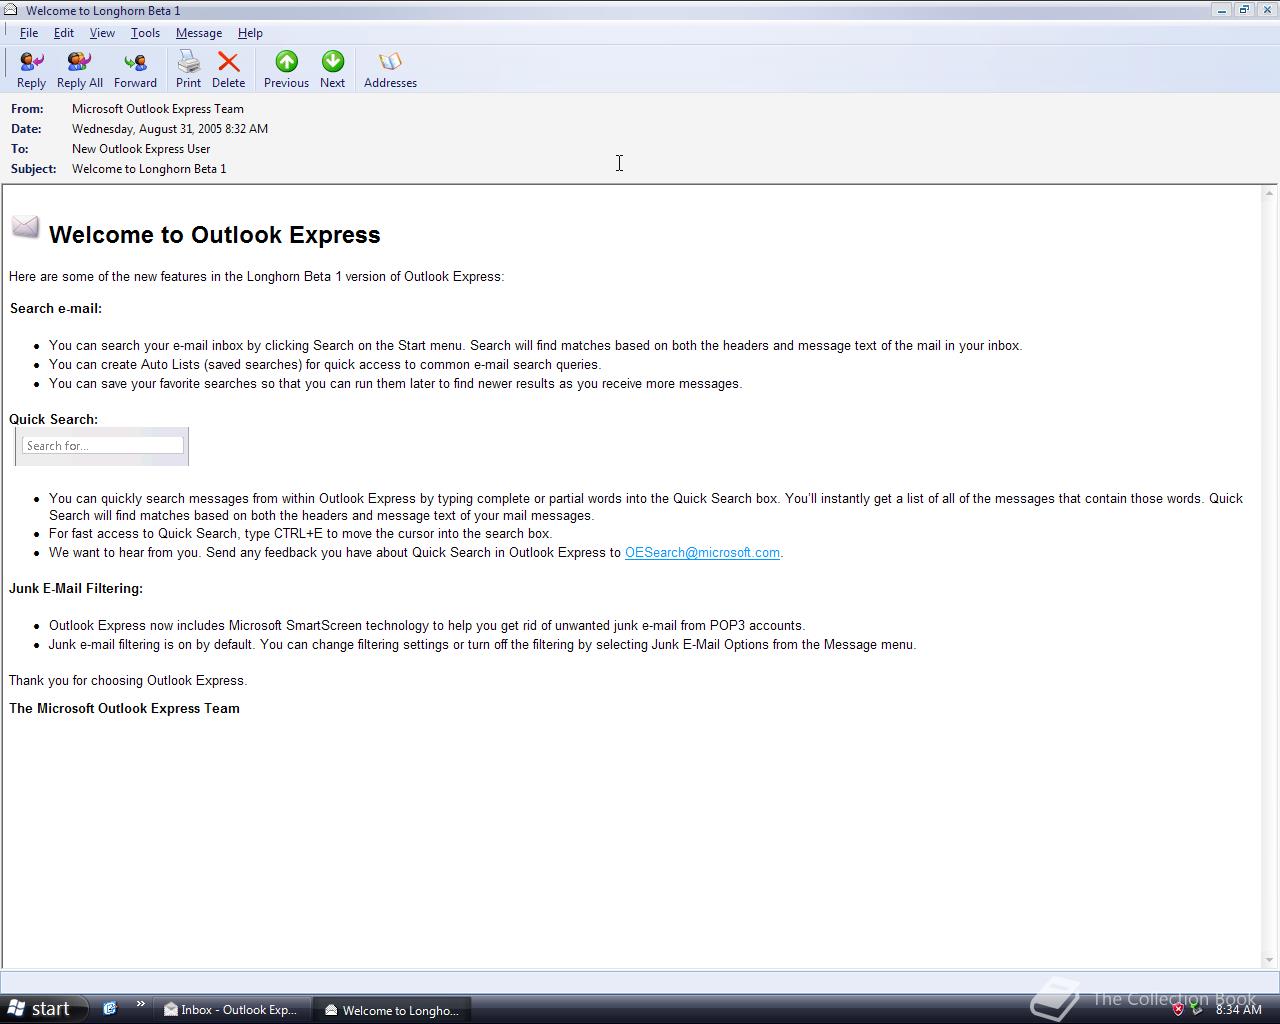This screenshot has height=1024, width=1280.
Task: Open the Message menu
Action: [199, 33]
